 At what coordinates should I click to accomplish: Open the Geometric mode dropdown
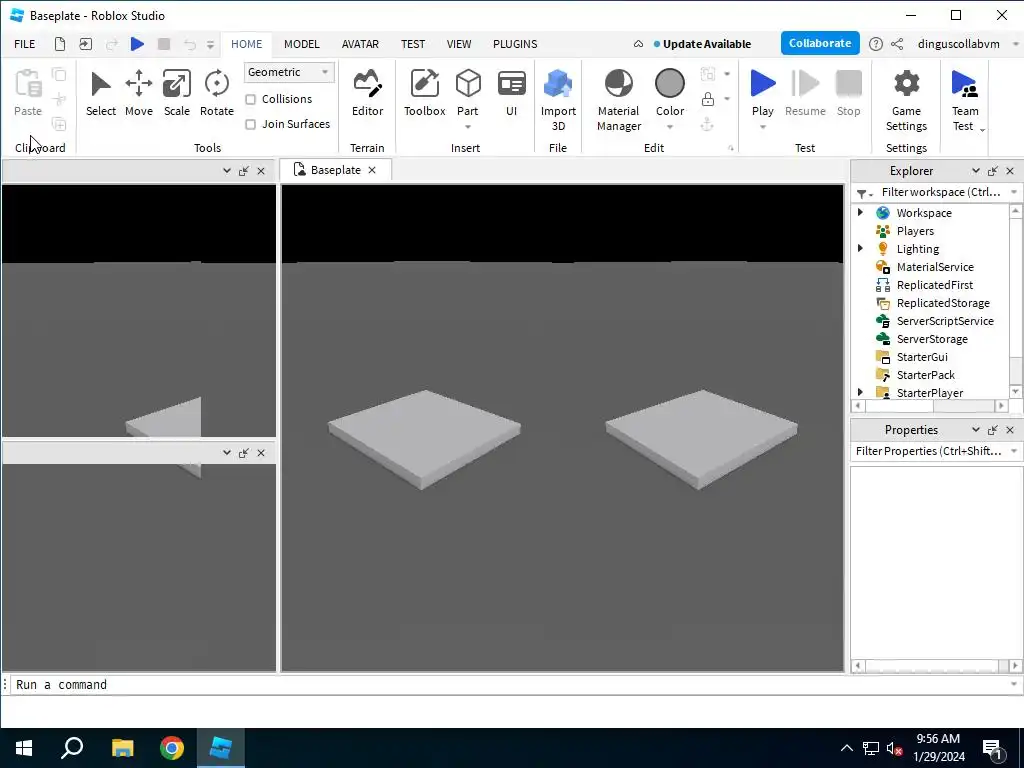289,72
